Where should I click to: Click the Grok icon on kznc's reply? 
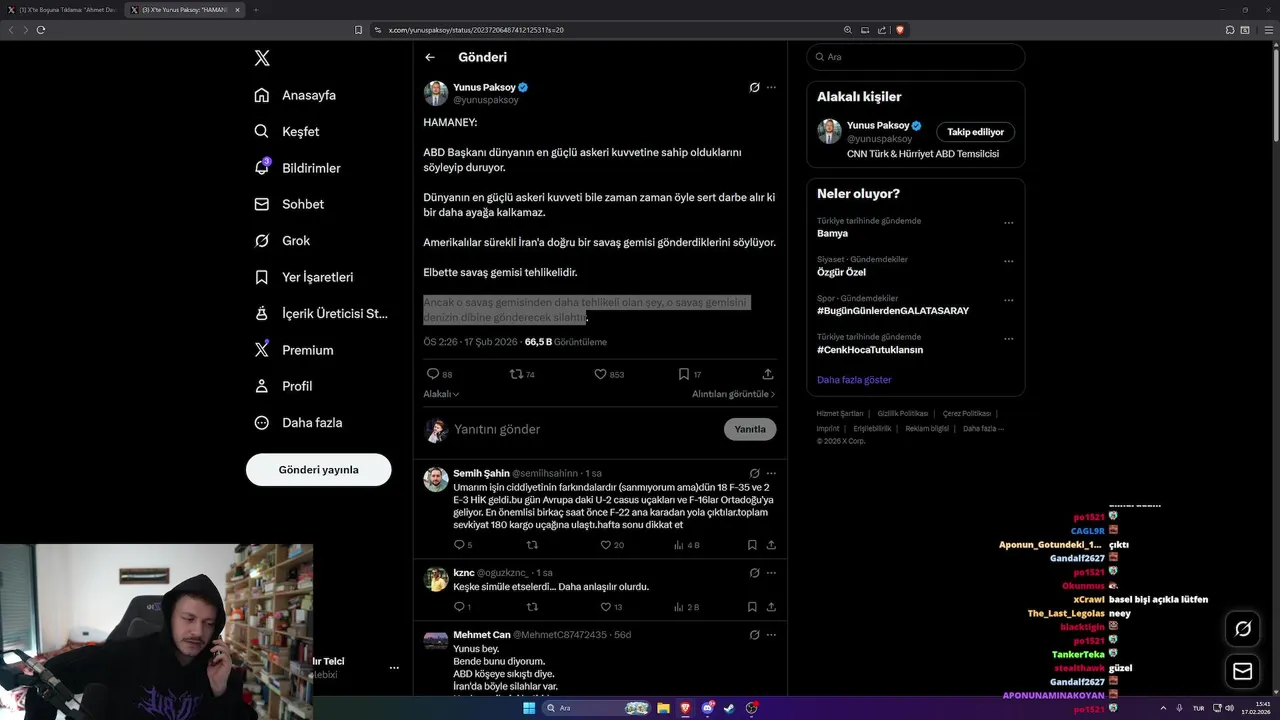tap(754, 573)
